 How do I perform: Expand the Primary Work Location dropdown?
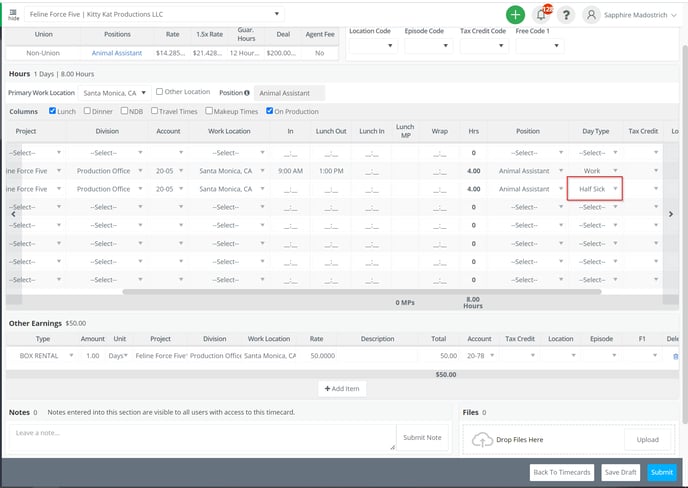(144, 93)
